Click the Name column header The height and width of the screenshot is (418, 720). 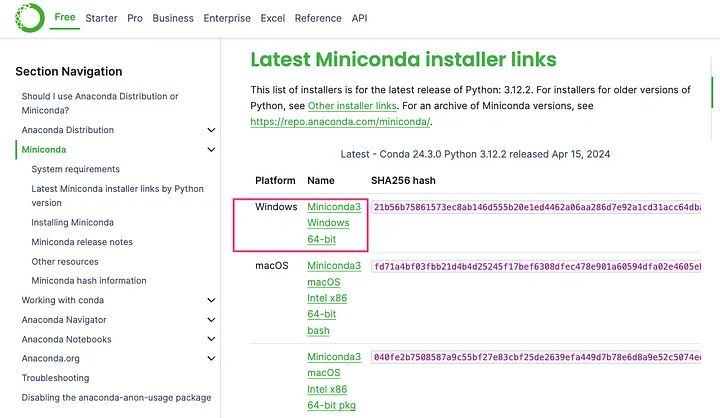click(321, 181)
